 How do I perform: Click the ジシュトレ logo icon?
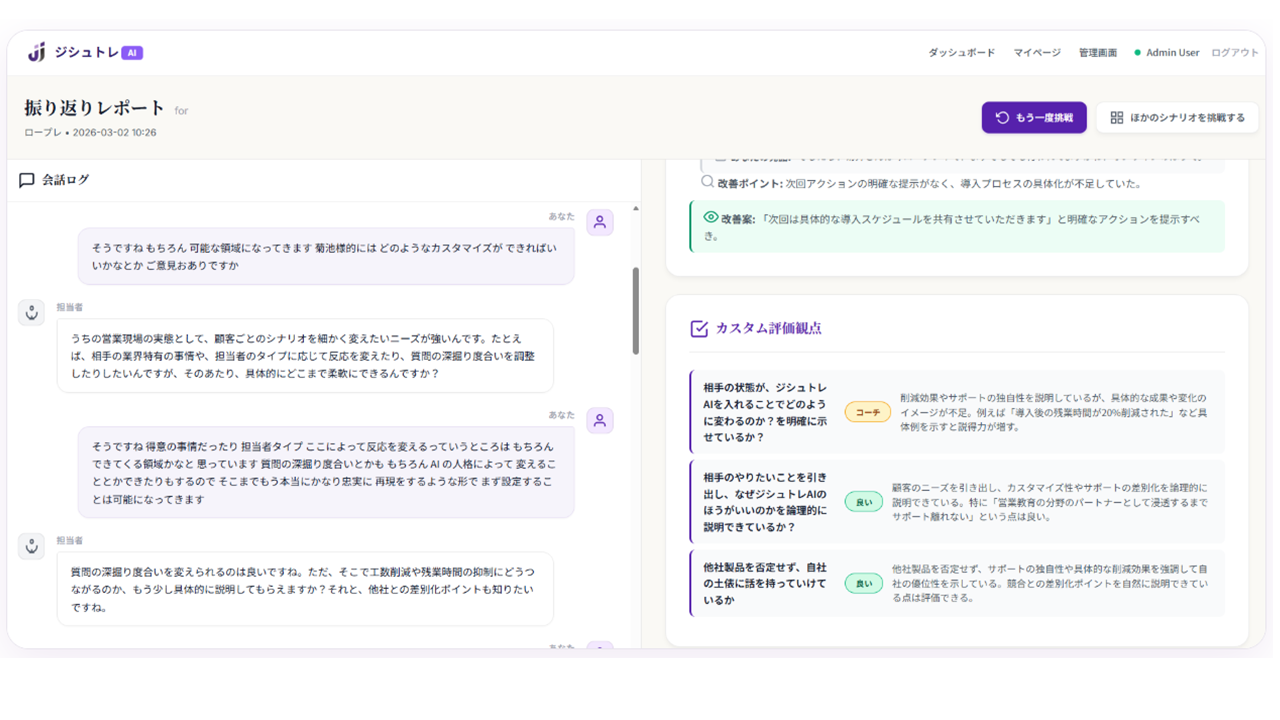[x=36, y=52]
